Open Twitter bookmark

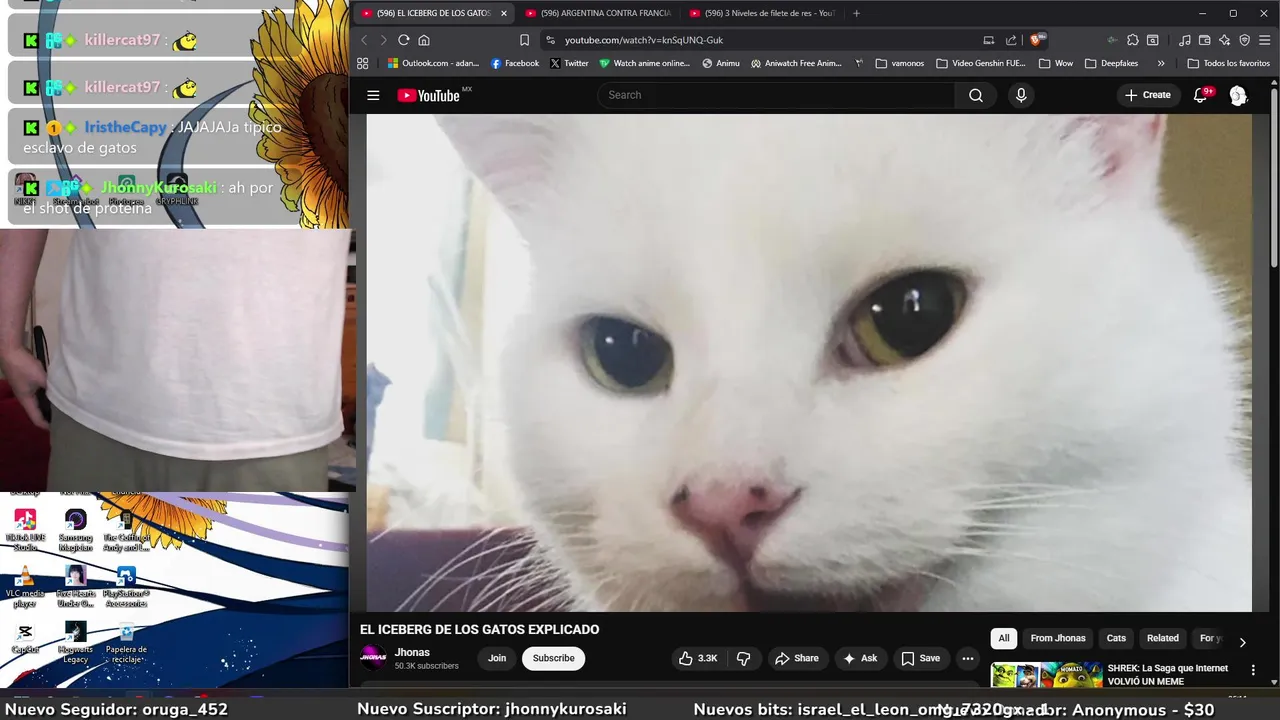tap(569, 63)
